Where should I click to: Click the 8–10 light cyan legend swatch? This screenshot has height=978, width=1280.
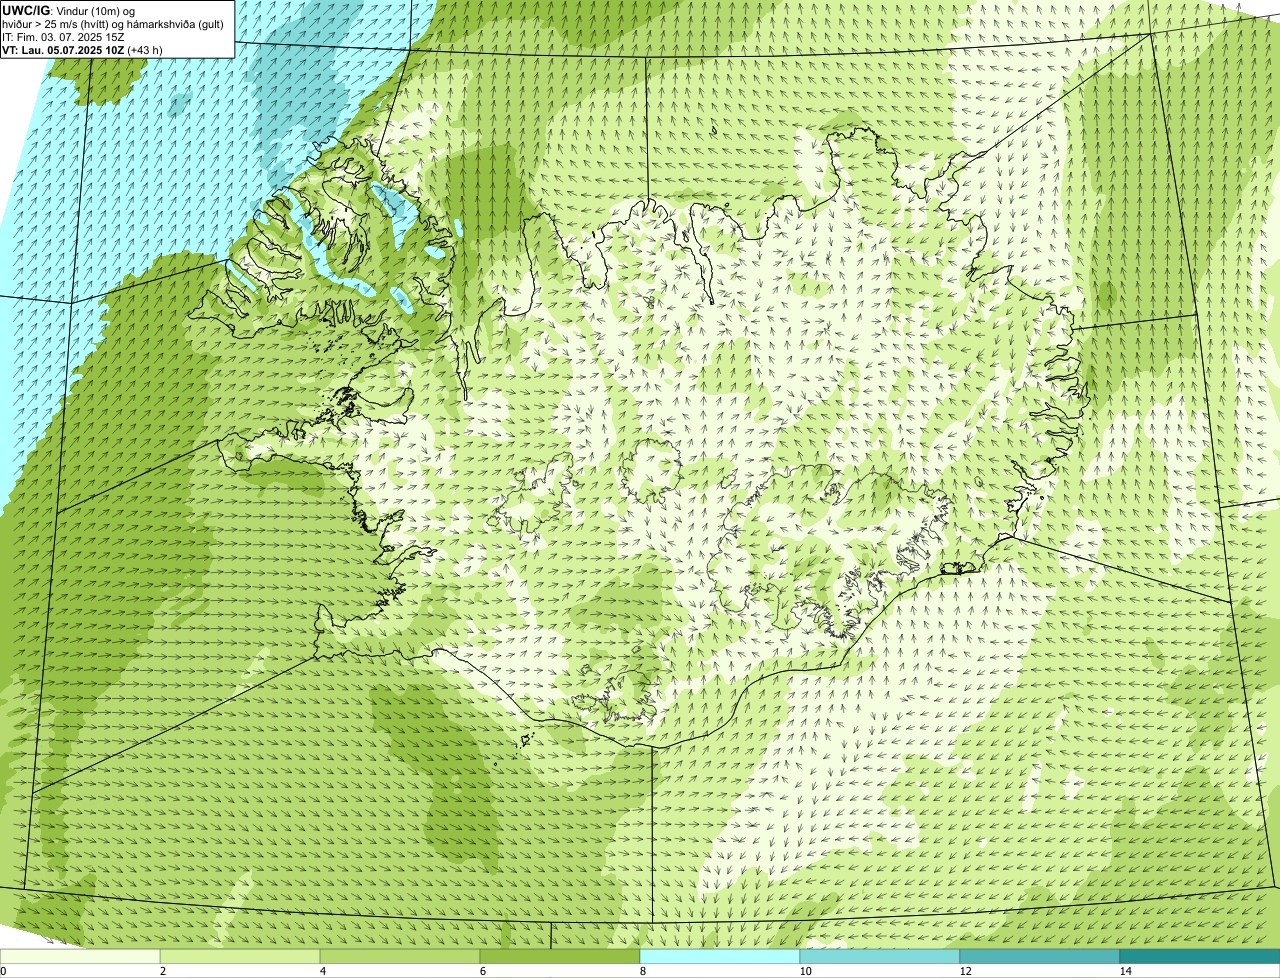[x=720, y=956]
